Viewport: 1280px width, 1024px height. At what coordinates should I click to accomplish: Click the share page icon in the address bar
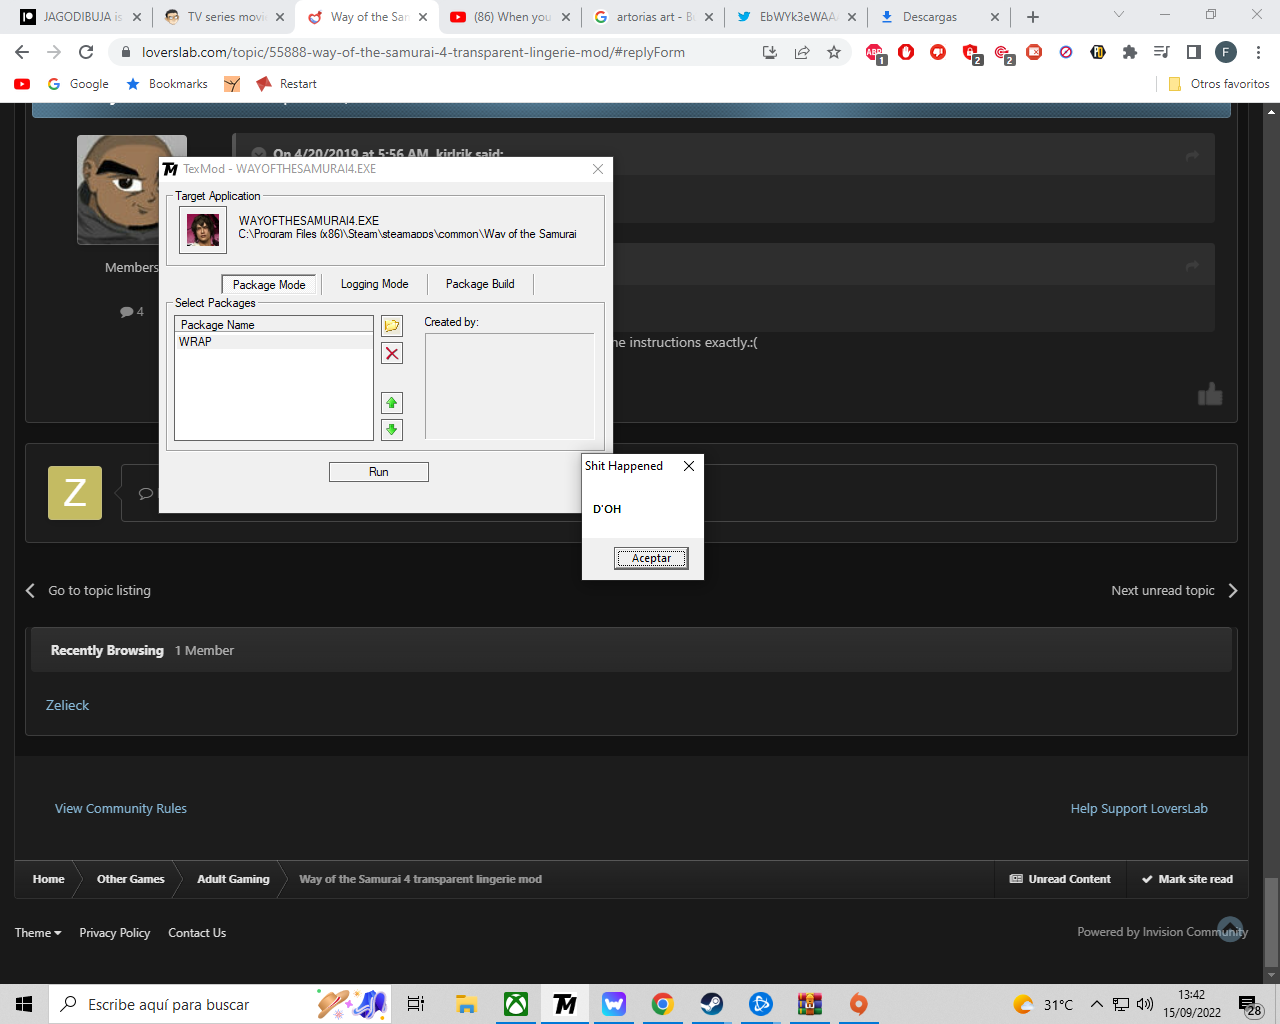tap(802, 52)
